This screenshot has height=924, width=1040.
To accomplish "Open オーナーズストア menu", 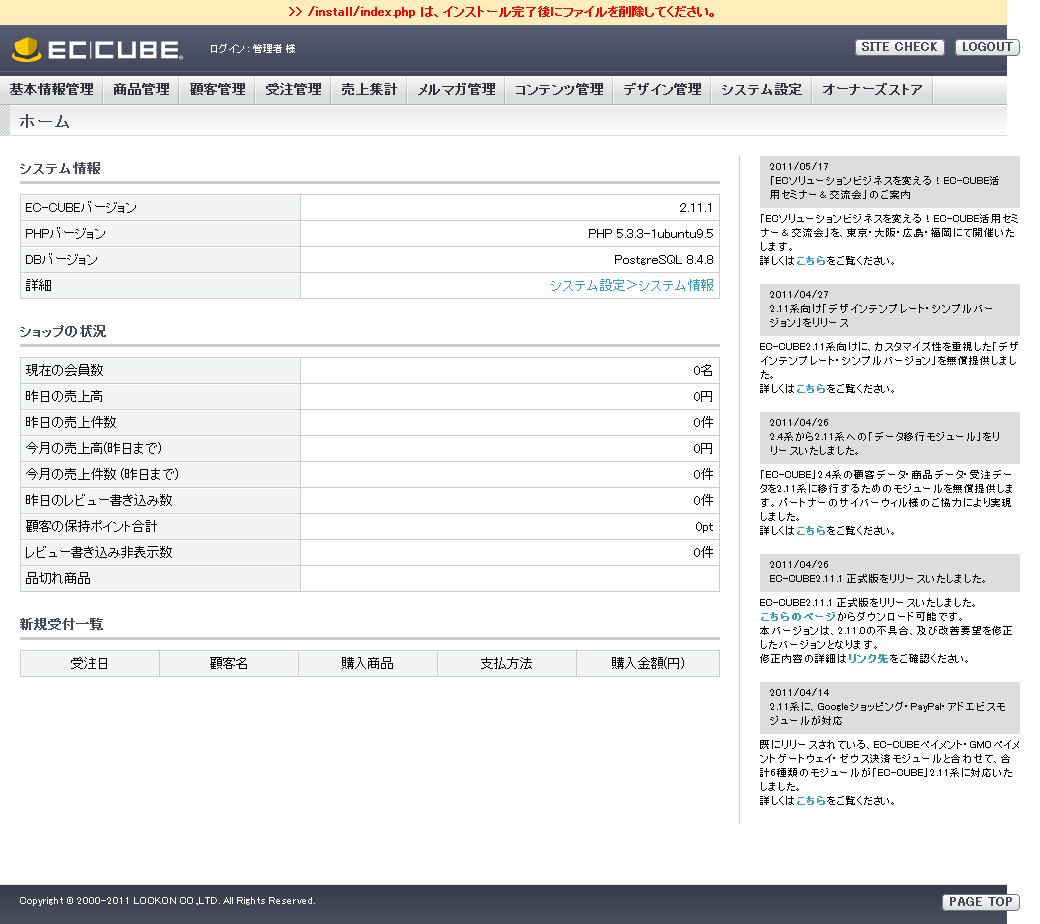I will pos(872,90).
